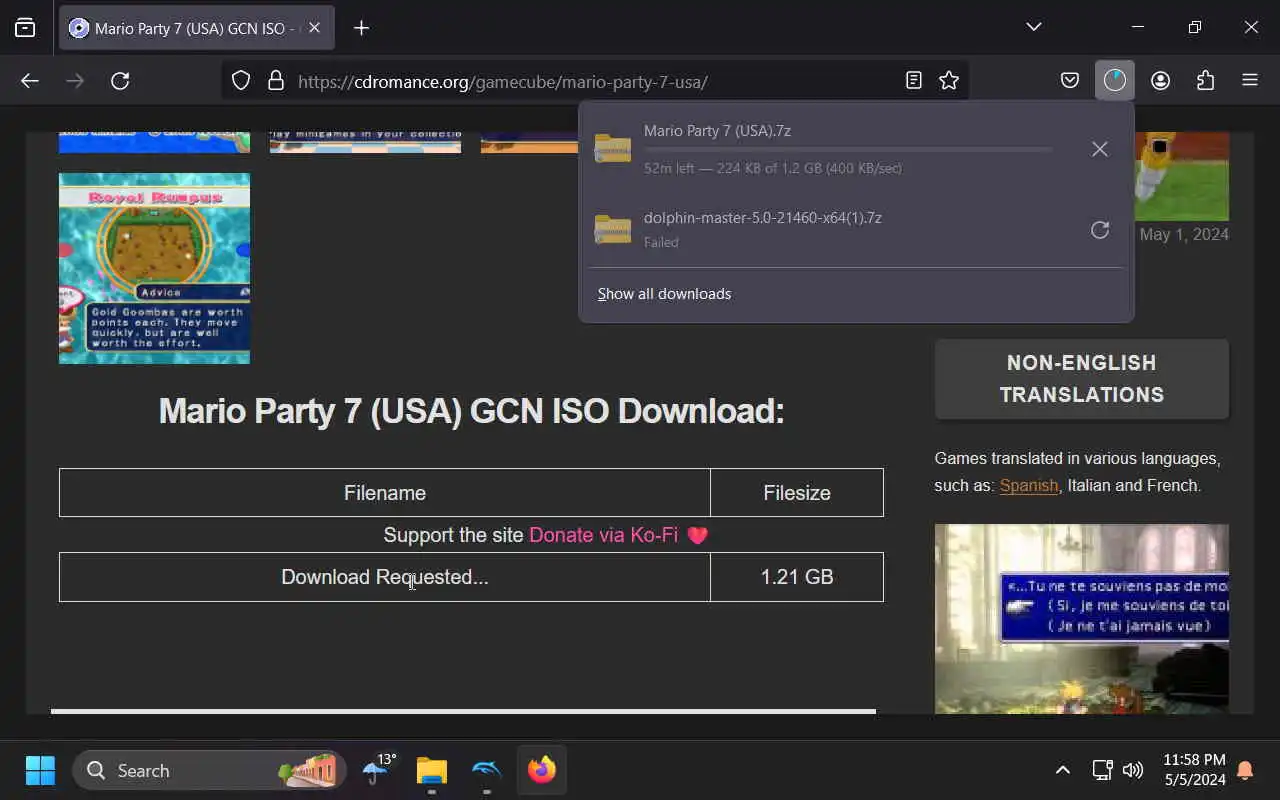The image size is (1280, 800).
Task: Open the notification bell icon
Action: tap(1246, 770)
